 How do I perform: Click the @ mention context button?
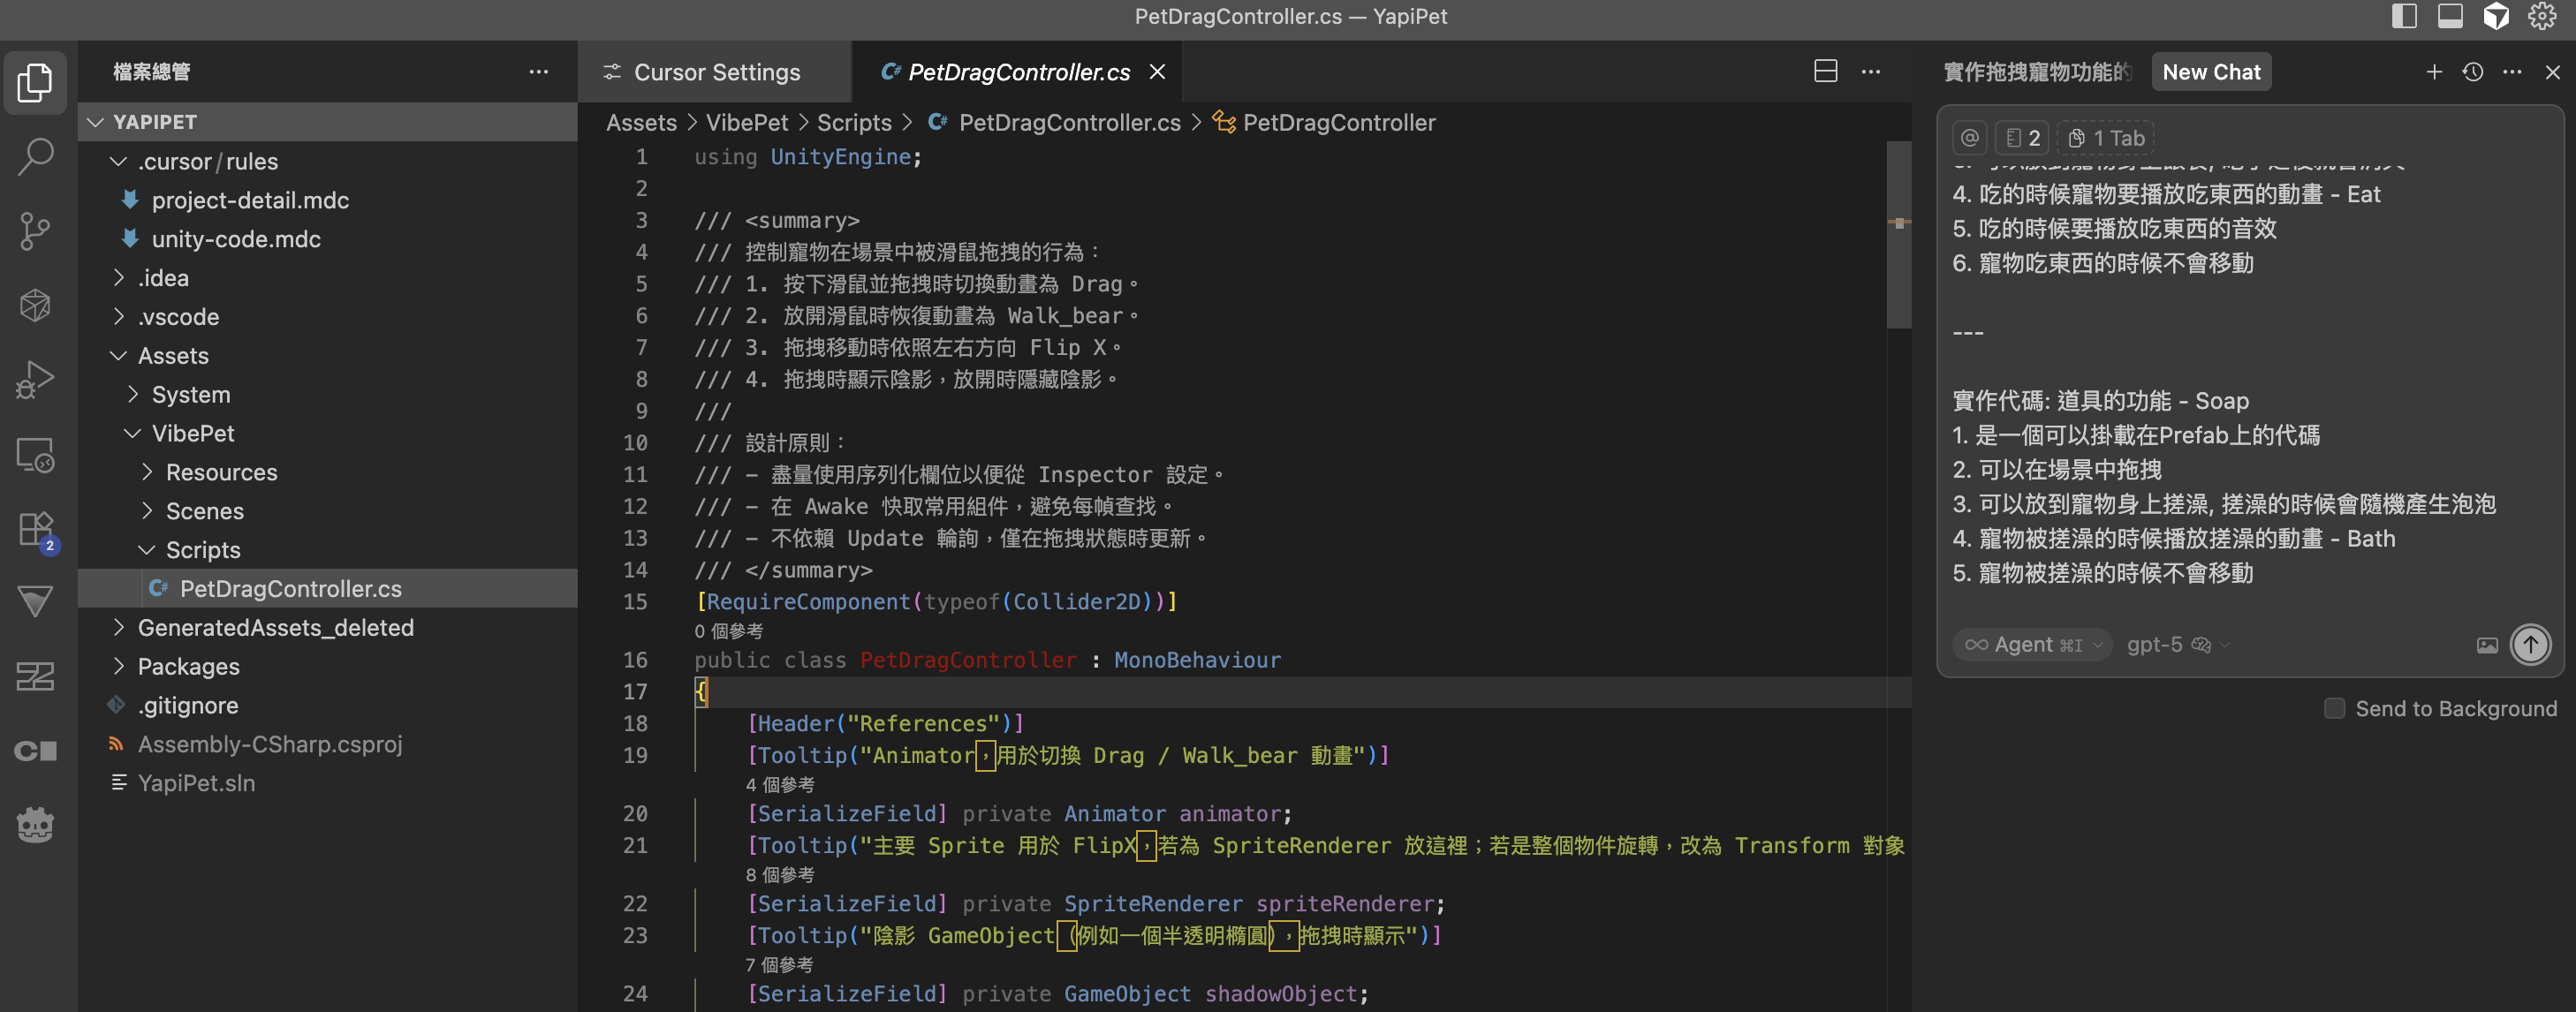(1970, 138)
